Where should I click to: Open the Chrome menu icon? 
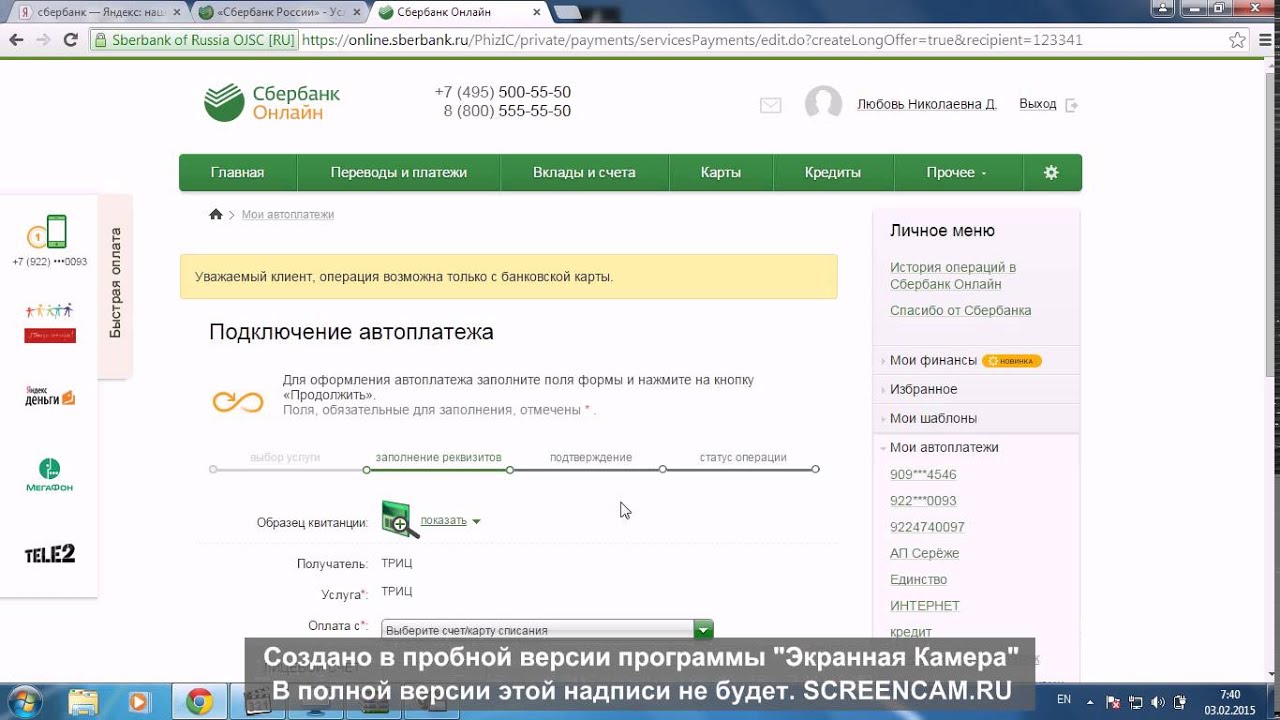click(1263, 40)
